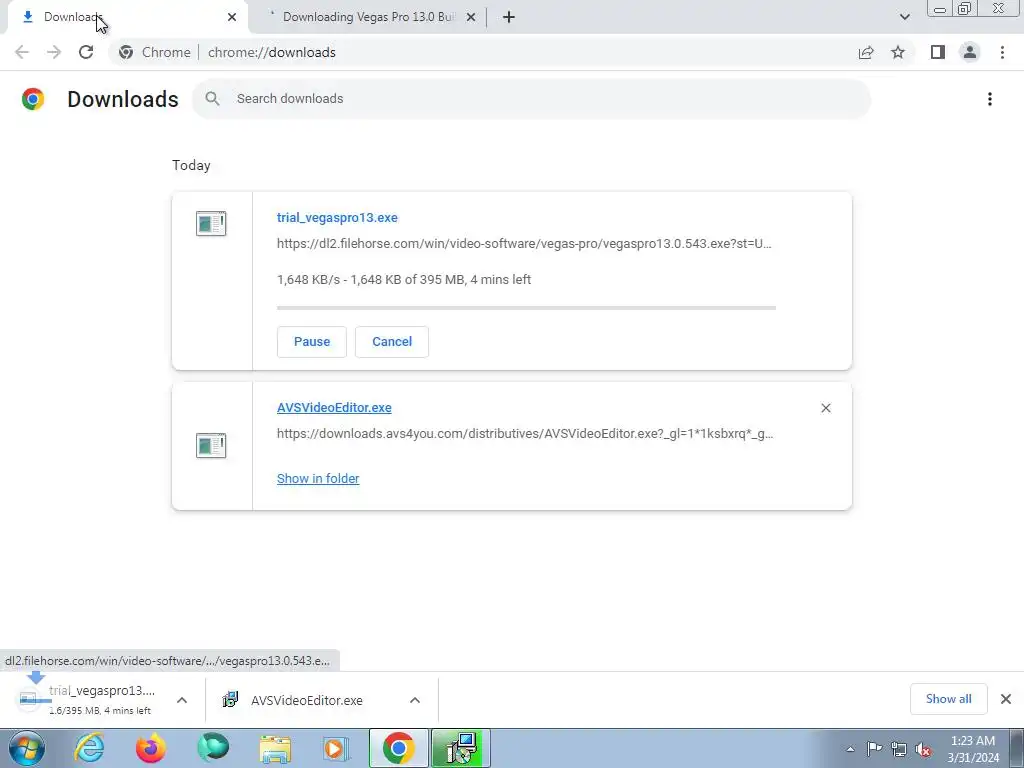This screenshot has width=1024, height=768.
Task: Switch to Downloading Vegas Pro 13.0 tab
Action: tap(368, 17)
